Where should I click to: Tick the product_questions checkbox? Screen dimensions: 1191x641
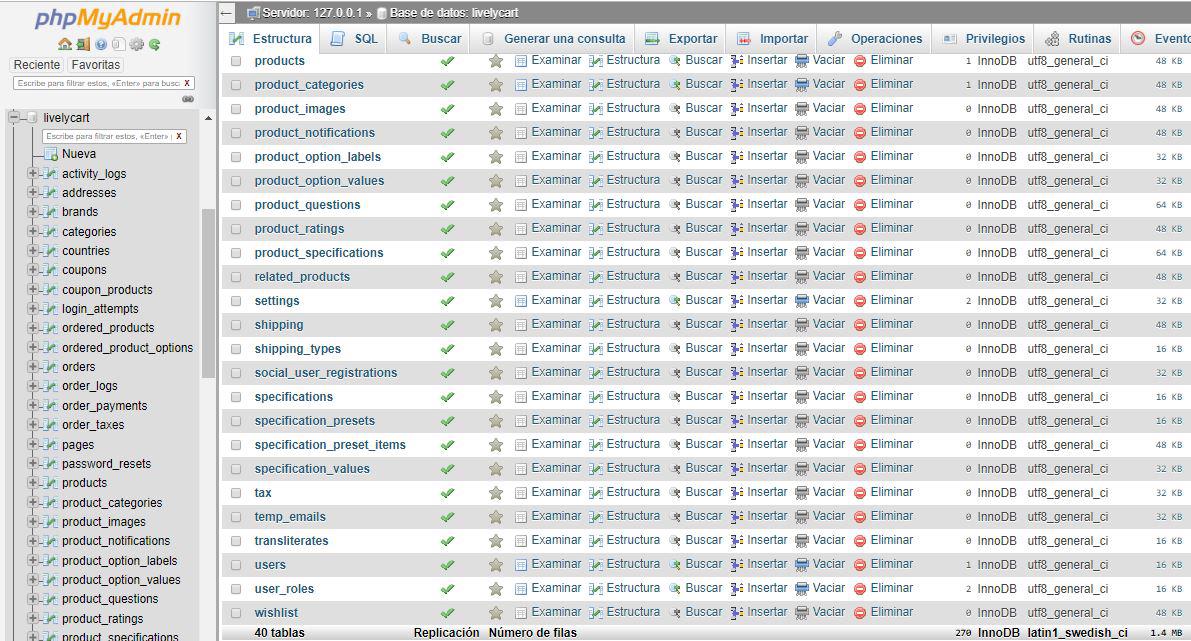tap(236, 205)
